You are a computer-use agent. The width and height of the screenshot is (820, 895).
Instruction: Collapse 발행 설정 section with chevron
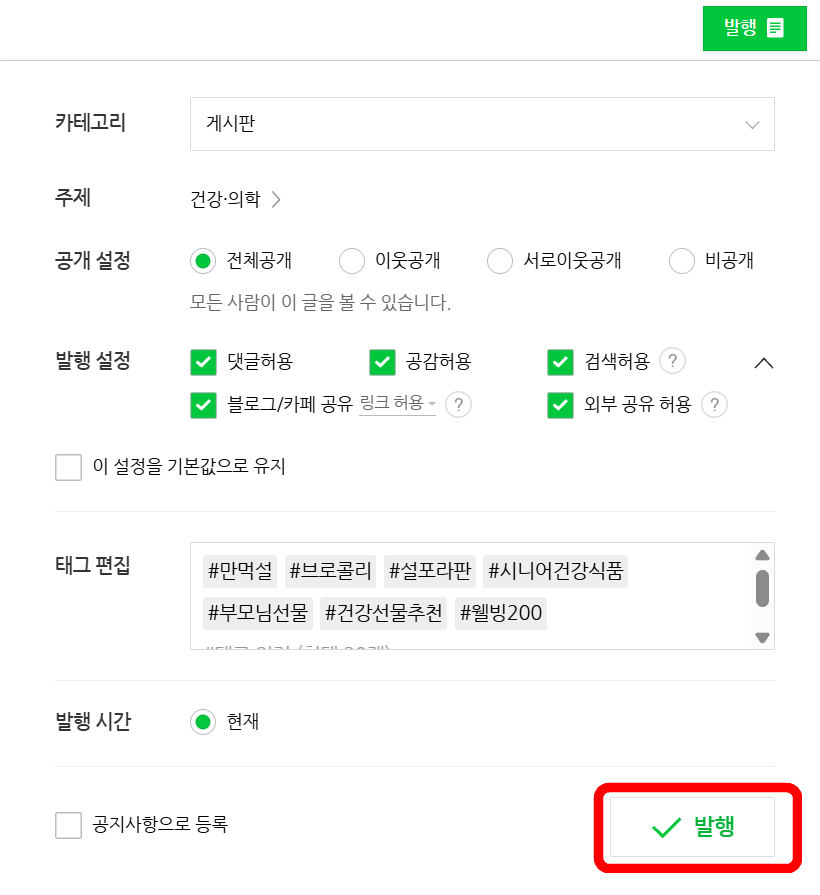tap(763, 363)
